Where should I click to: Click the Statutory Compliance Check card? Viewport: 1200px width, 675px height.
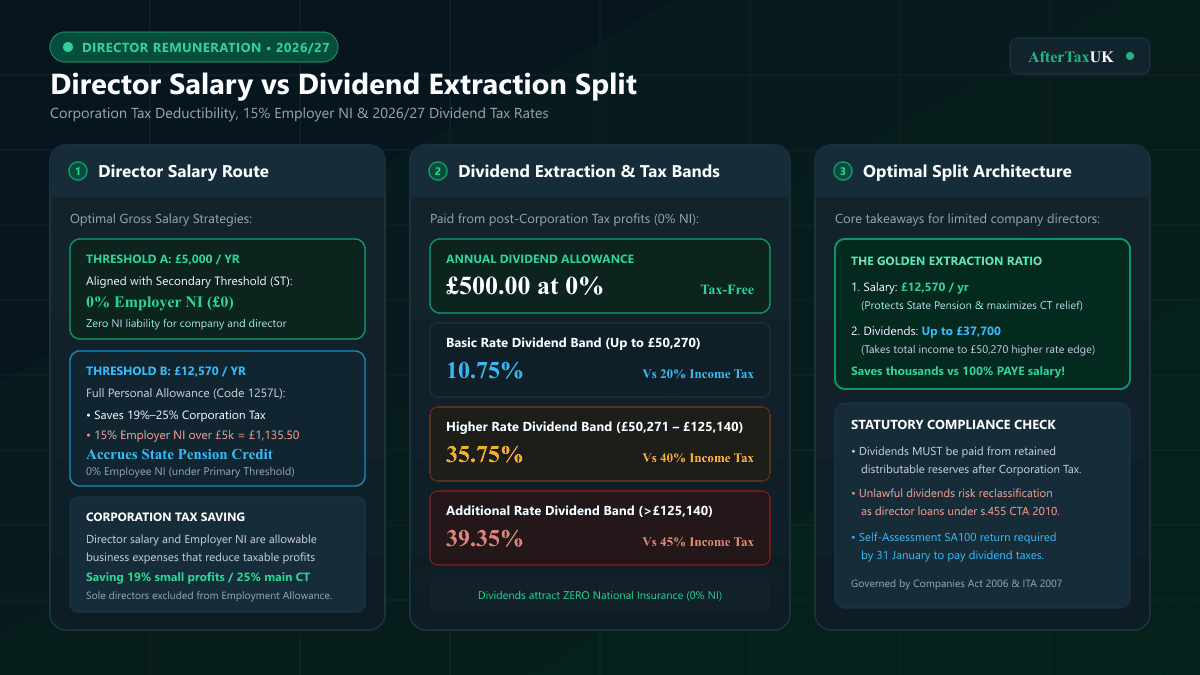982,505
